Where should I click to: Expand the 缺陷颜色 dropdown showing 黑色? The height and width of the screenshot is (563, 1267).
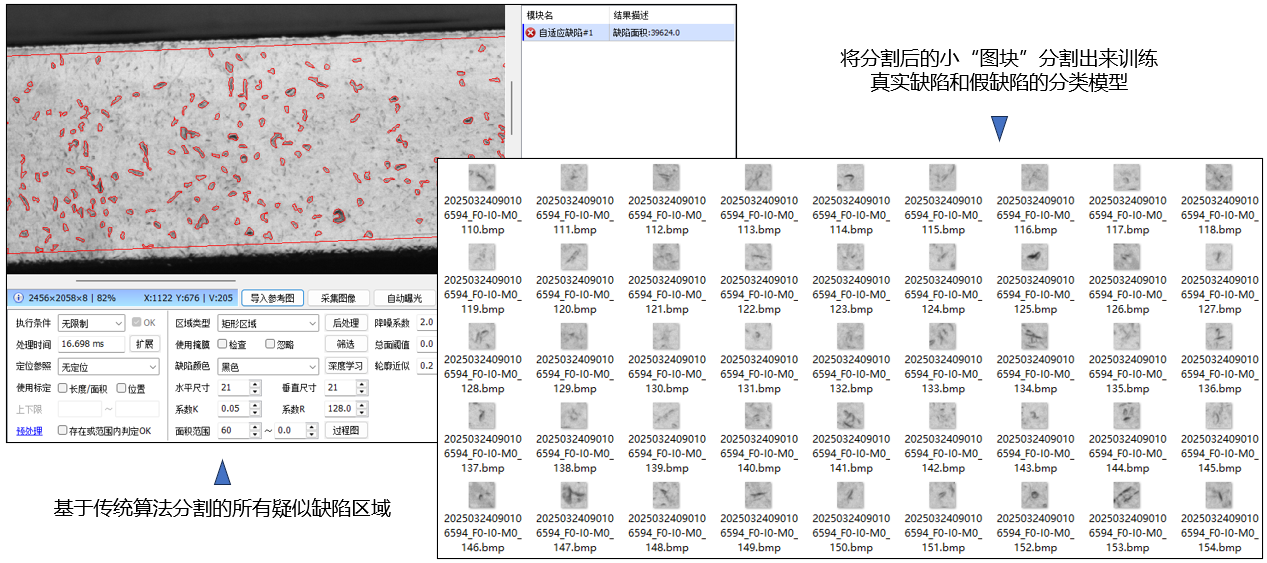tap(268, 367)
